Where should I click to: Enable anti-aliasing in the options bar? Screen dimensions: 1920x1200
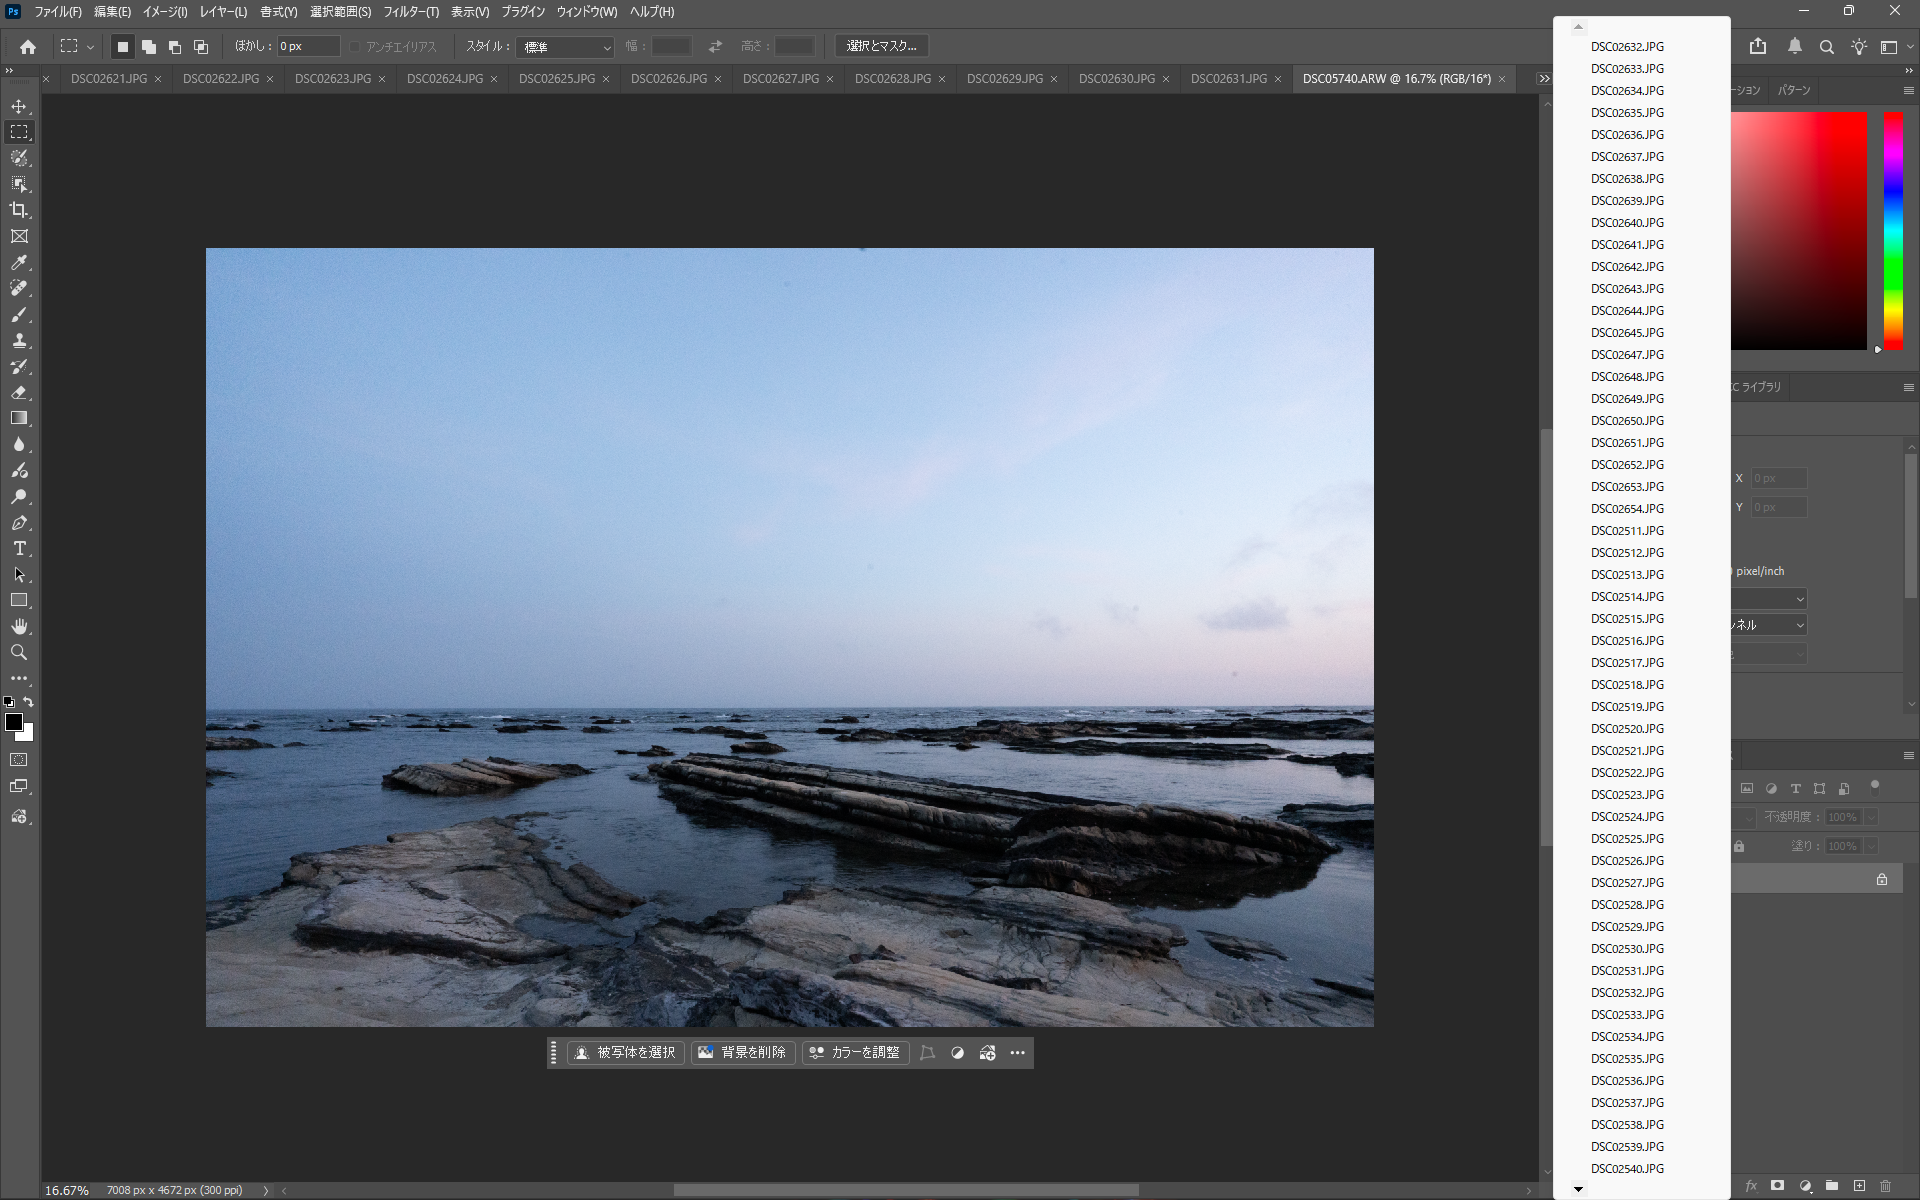(356, 46)
